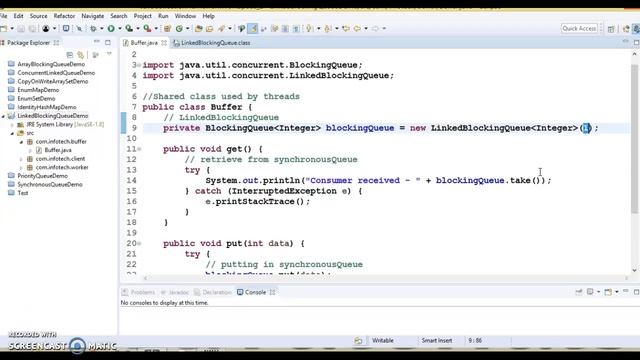Click Display Selected Console icon
640x360 pixels.
tap(590, 292)
